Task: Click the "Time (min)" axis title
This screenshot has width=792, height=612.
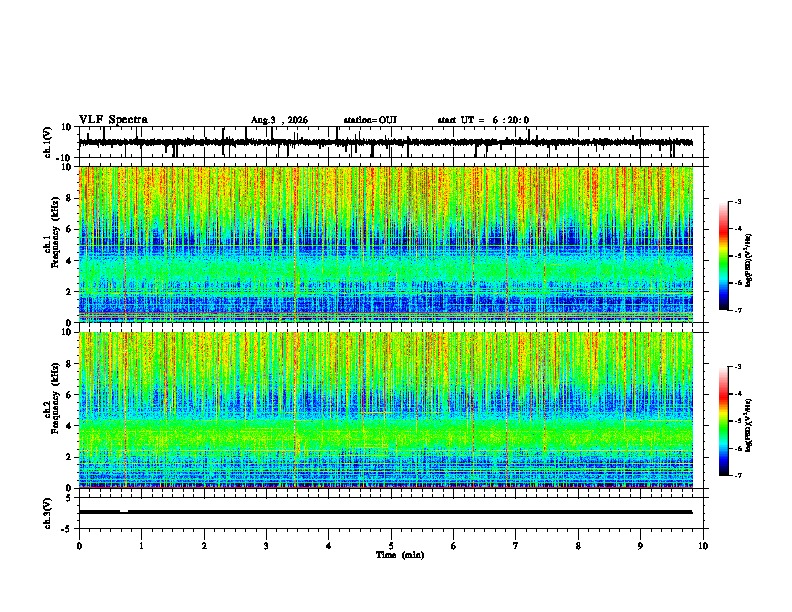Action: (400, 555)
